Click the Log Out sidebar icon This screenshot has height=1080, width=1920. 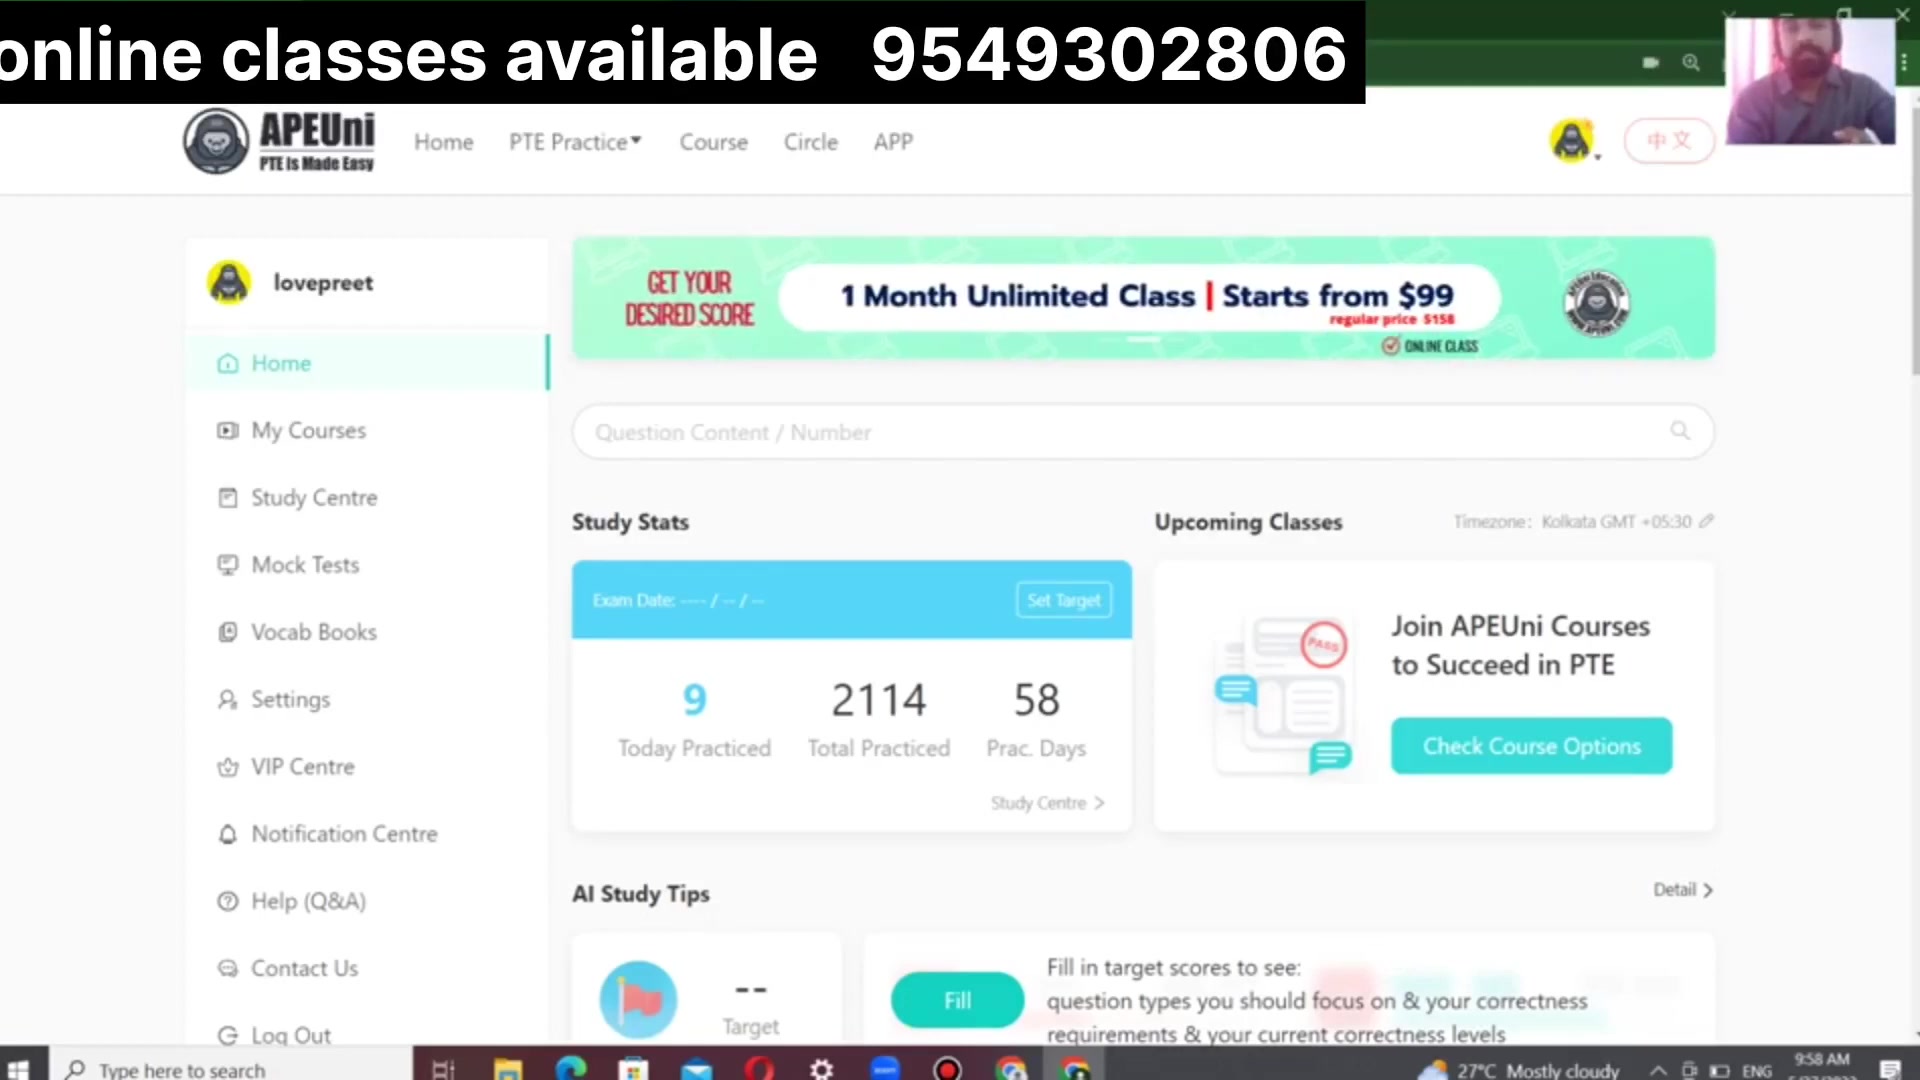(228, 1036)
